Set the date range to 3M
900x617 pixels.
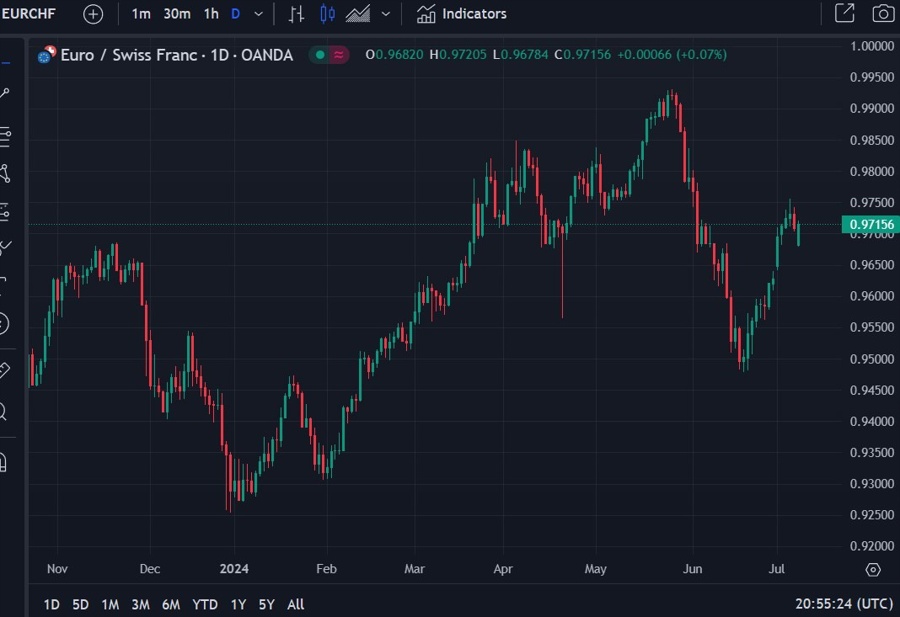pyautogui.click(x=141, y=604)
